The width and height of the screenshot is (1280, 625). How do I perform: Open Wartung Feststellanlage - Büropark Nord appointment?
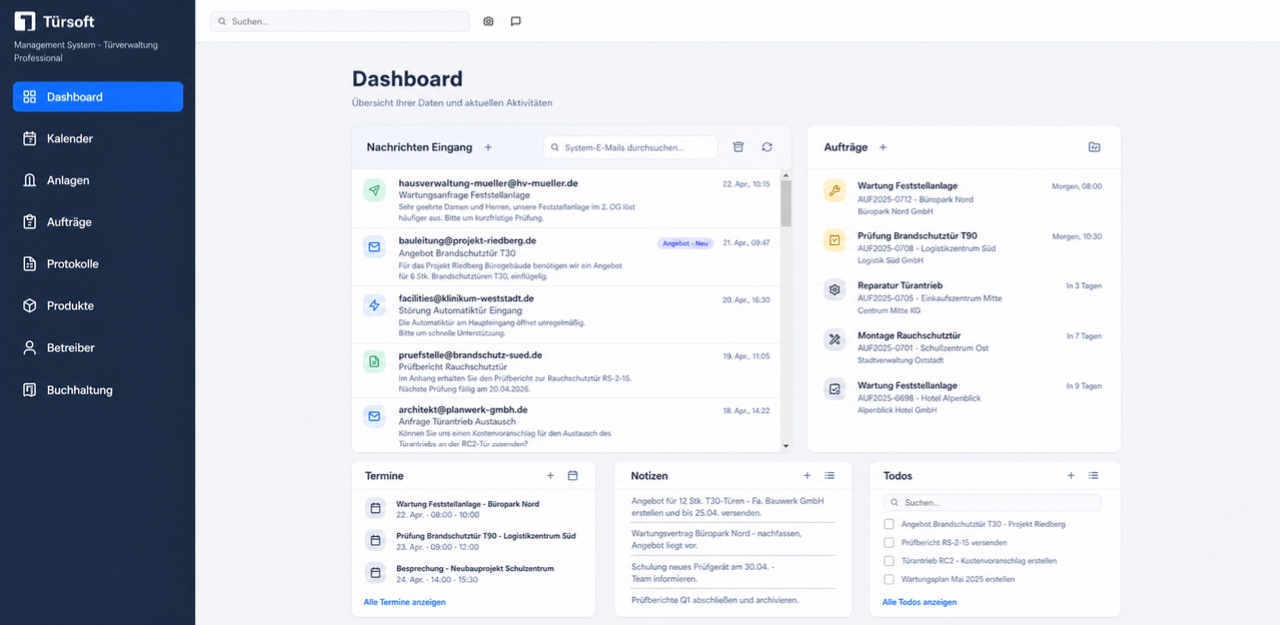tap(472, 509)
